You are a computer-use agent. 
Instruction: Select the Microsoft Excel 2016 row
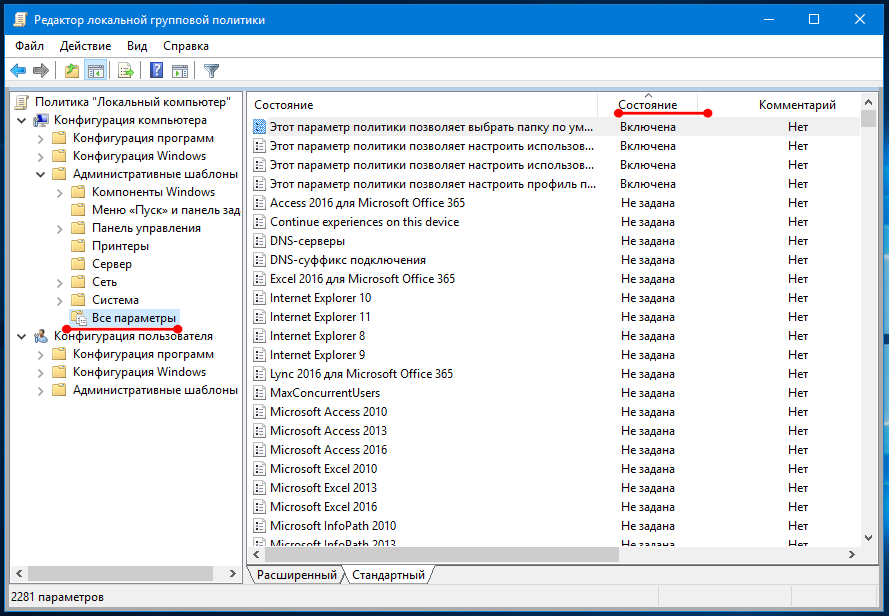point(323,507)
